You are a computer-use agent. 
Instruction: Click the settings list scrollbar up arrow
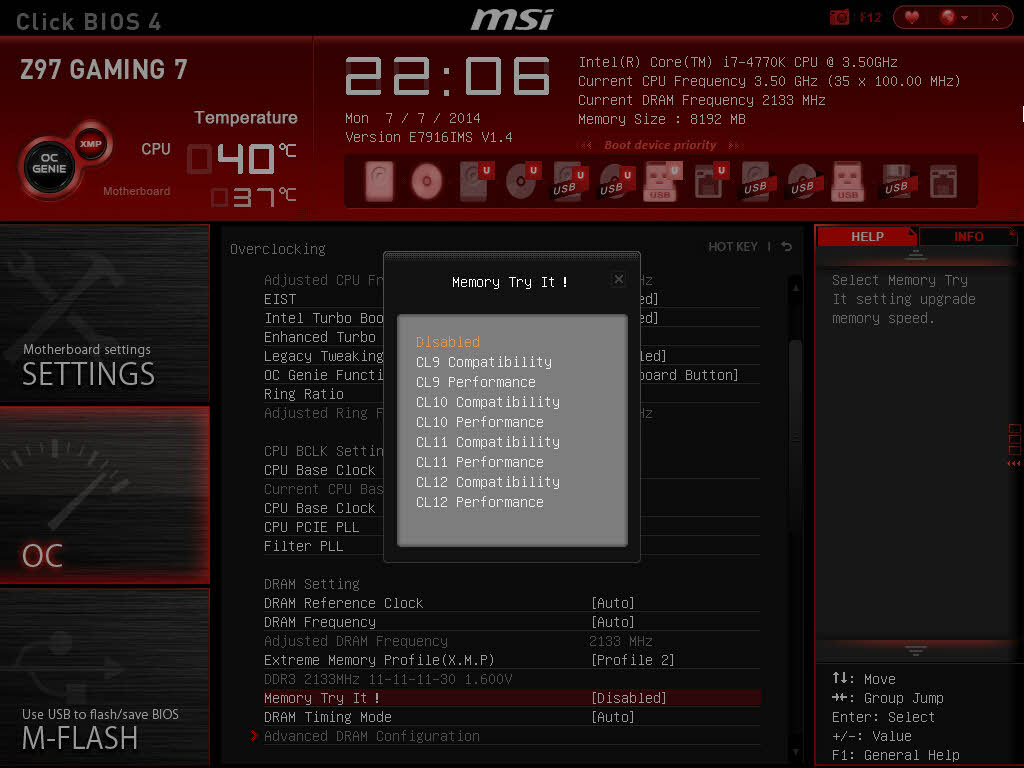click(795, 287)
